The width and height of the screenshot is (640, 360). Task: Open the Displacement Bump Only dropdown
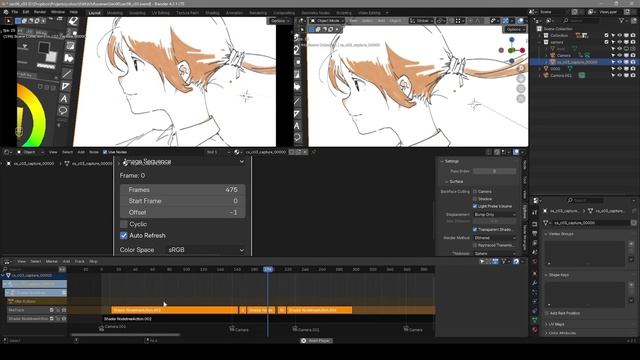click(x=495, y=214)
